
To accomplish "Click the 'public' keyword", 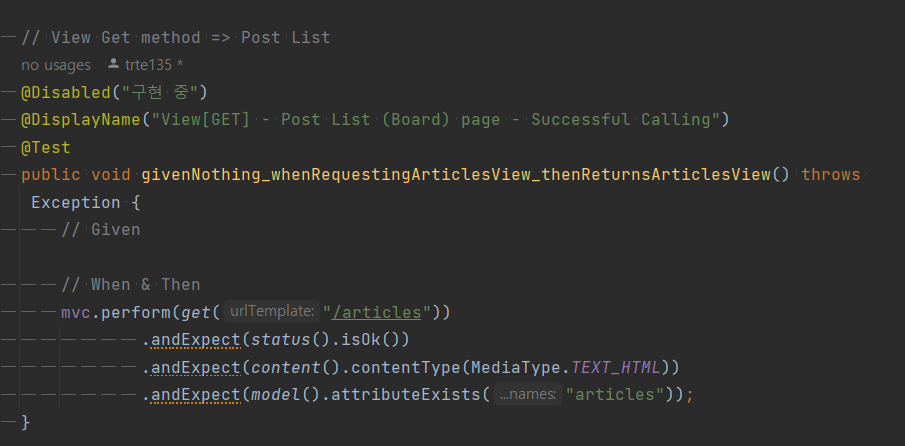I will (x=51, y=175).
